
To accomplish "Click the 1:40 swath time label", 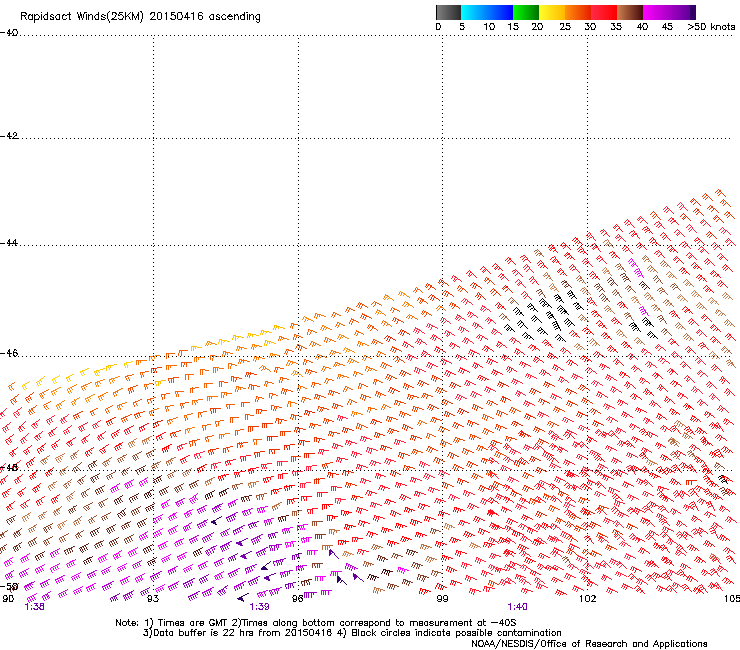I will coord(518,607).
